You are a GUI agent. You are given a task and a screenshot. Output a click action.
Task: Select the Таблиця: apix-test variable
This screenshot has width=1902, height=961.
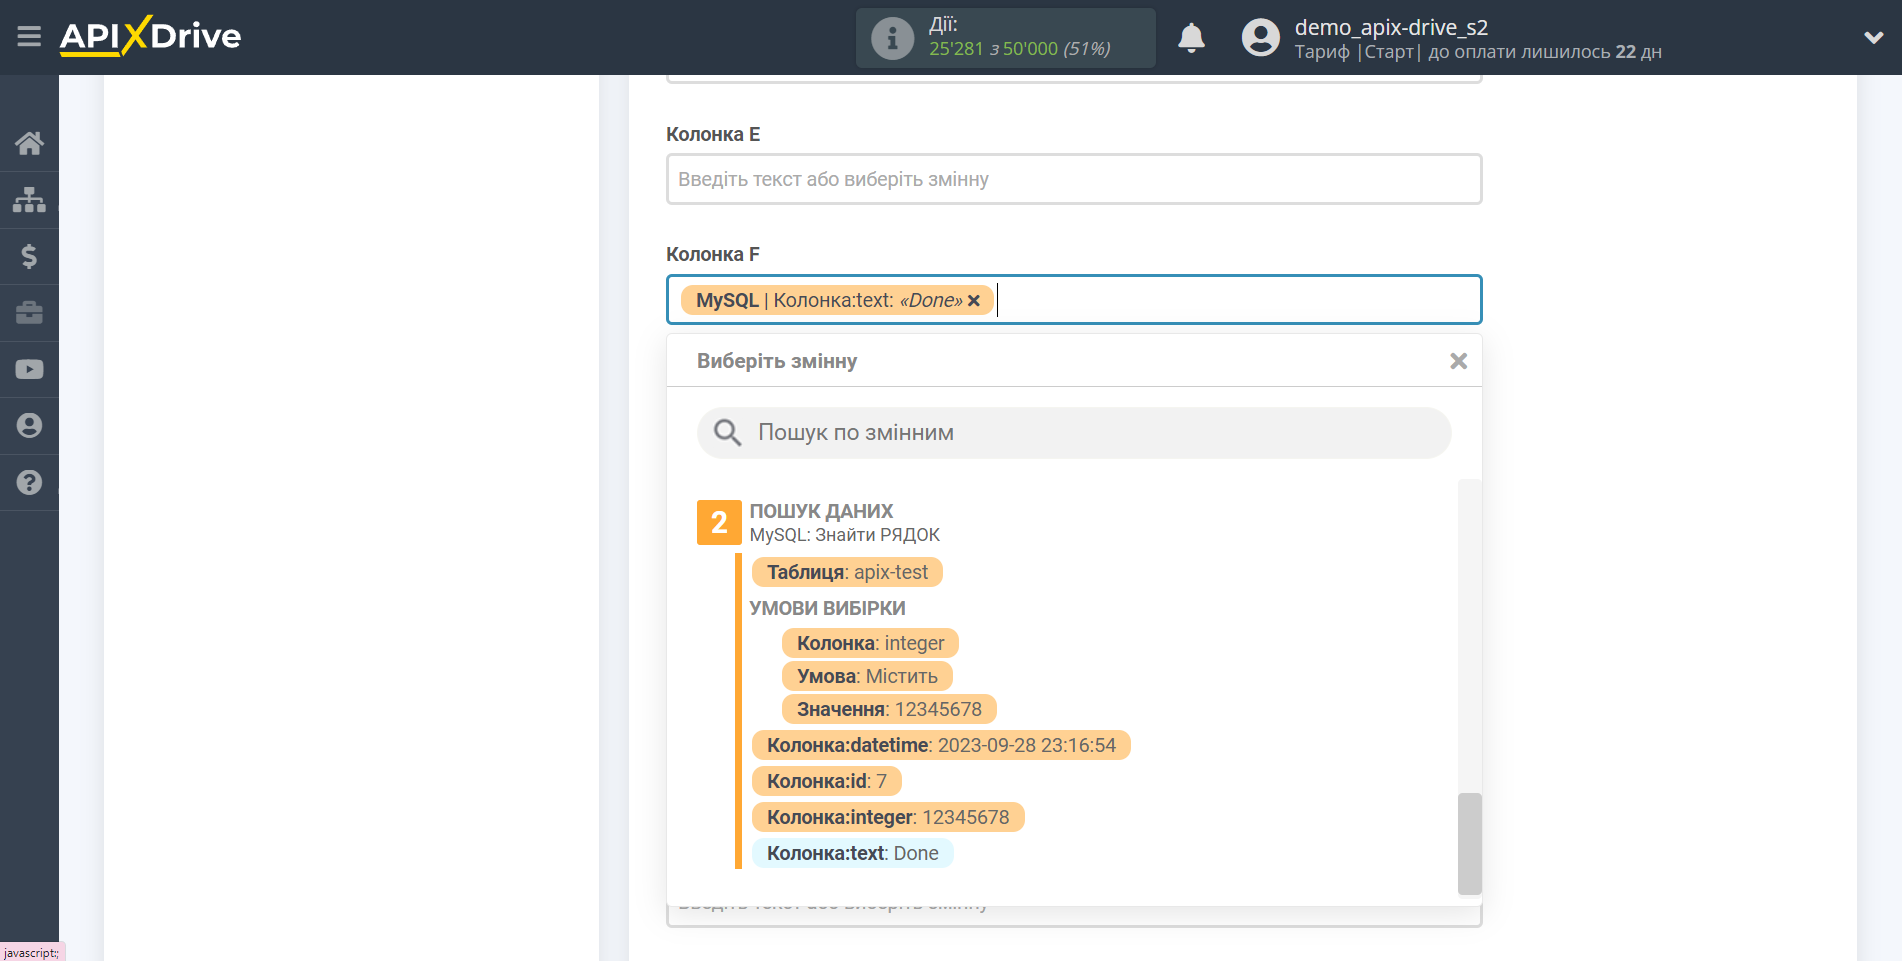click(x=847, y=572)
